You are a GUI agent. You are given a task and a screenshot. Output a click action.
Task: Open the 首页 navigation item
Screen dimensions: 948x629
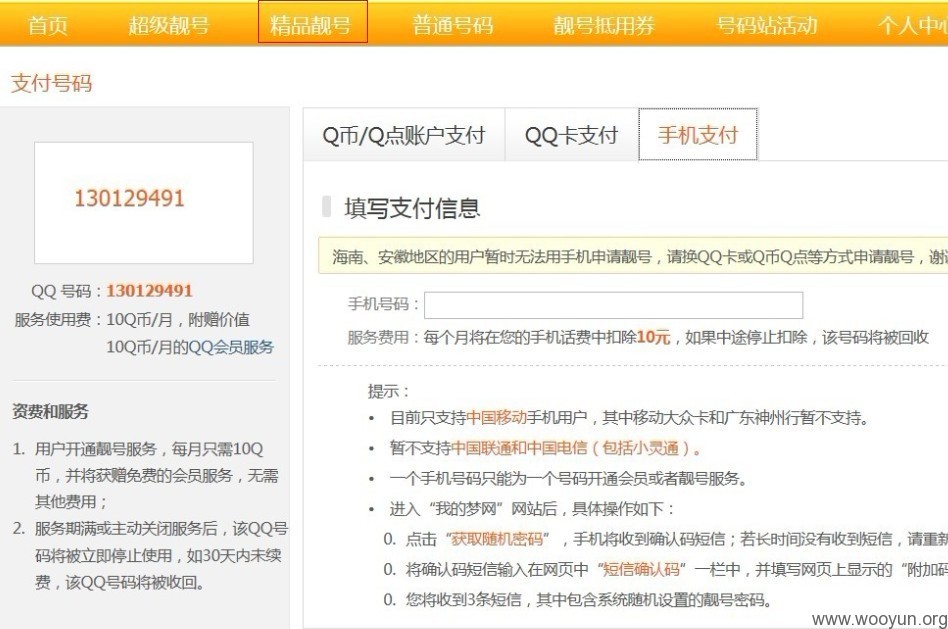click(48, 25)
